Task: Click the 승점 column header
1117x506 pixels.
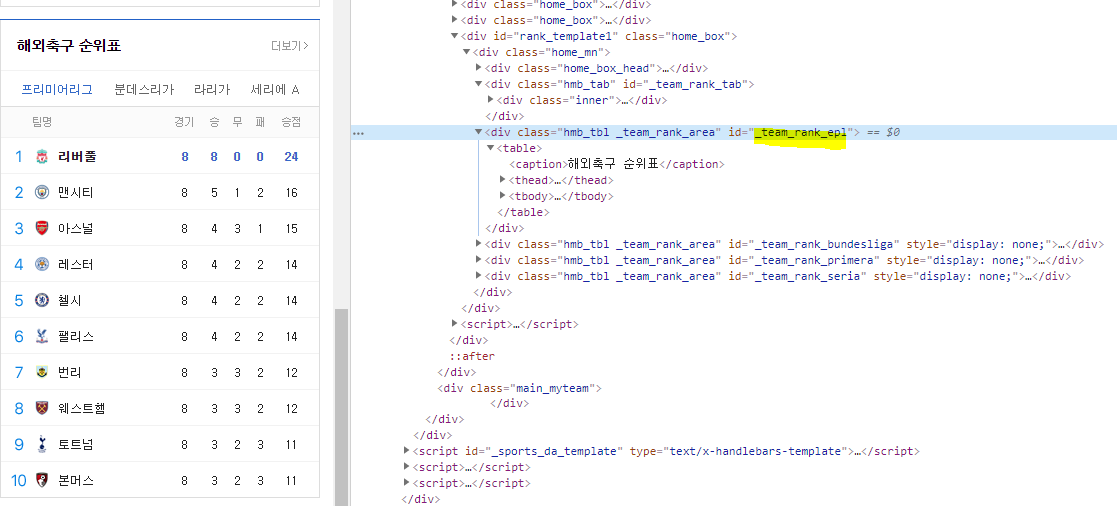Action: pyautogui.click(x=291, y=122)
